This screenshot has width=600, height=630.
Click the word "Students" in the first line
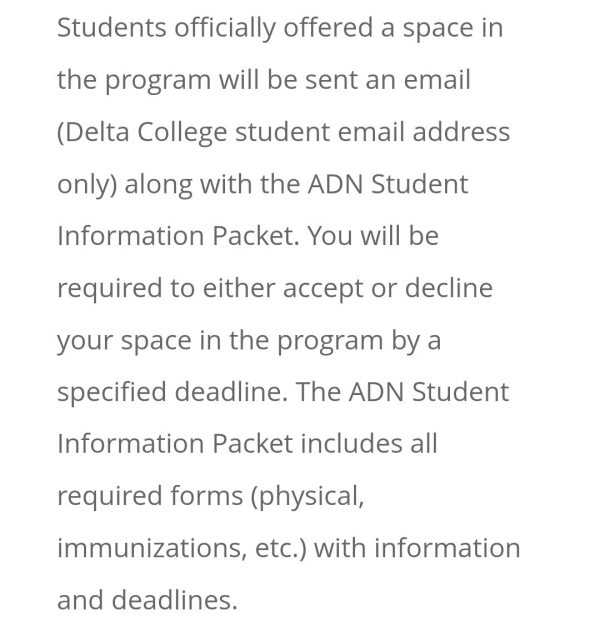pos(112,28)
